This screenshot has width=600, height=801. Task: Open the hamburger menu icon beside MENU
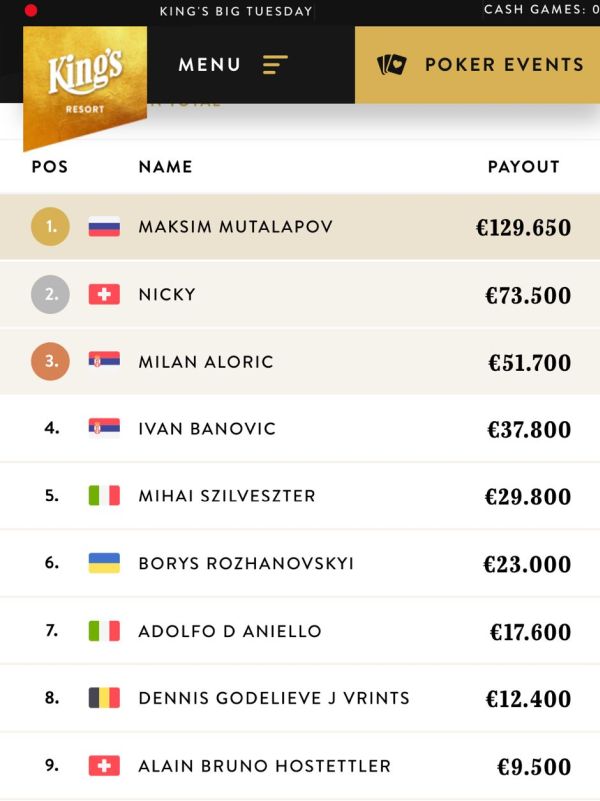coord(275,65)
